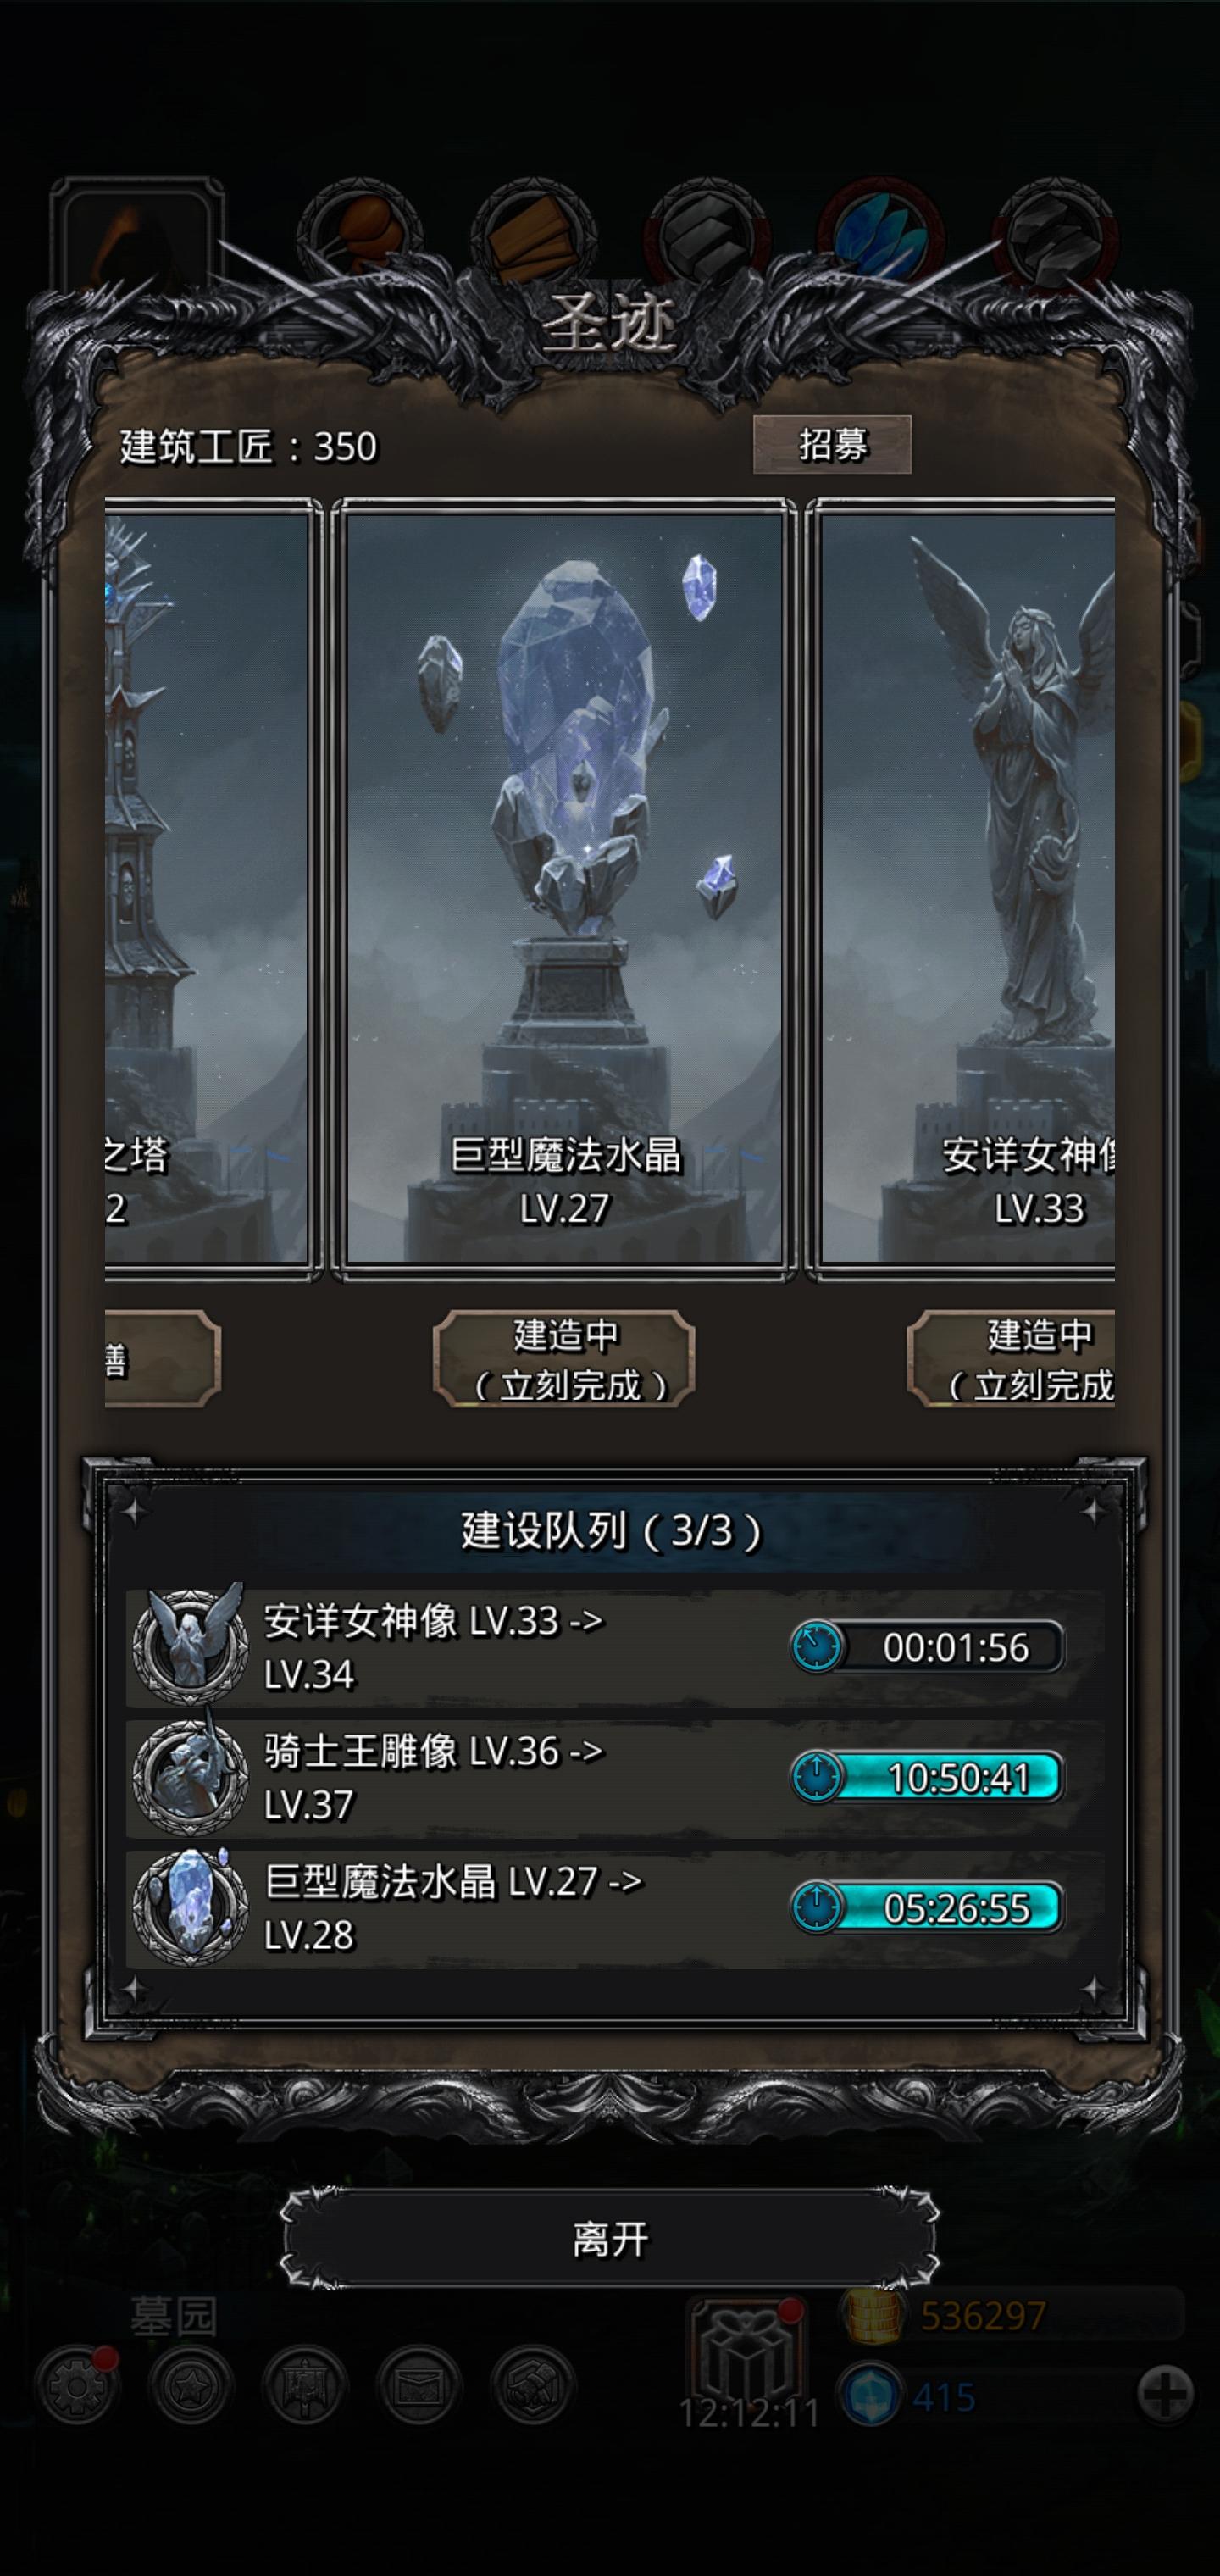This screenshot has width=1220, height=2576.
Task: Instantly finish 安详女神像 construction
Action: pos(1011,1359)
